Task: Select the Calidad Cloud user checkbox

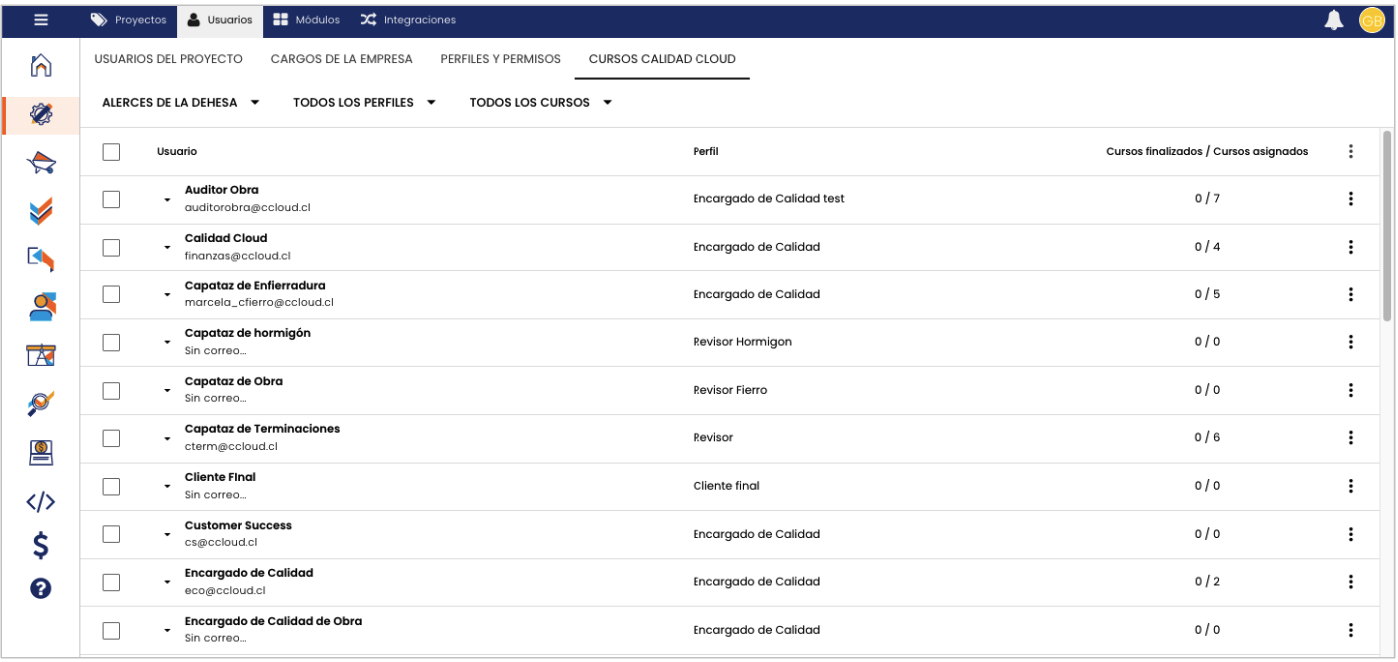Action: 111,247
